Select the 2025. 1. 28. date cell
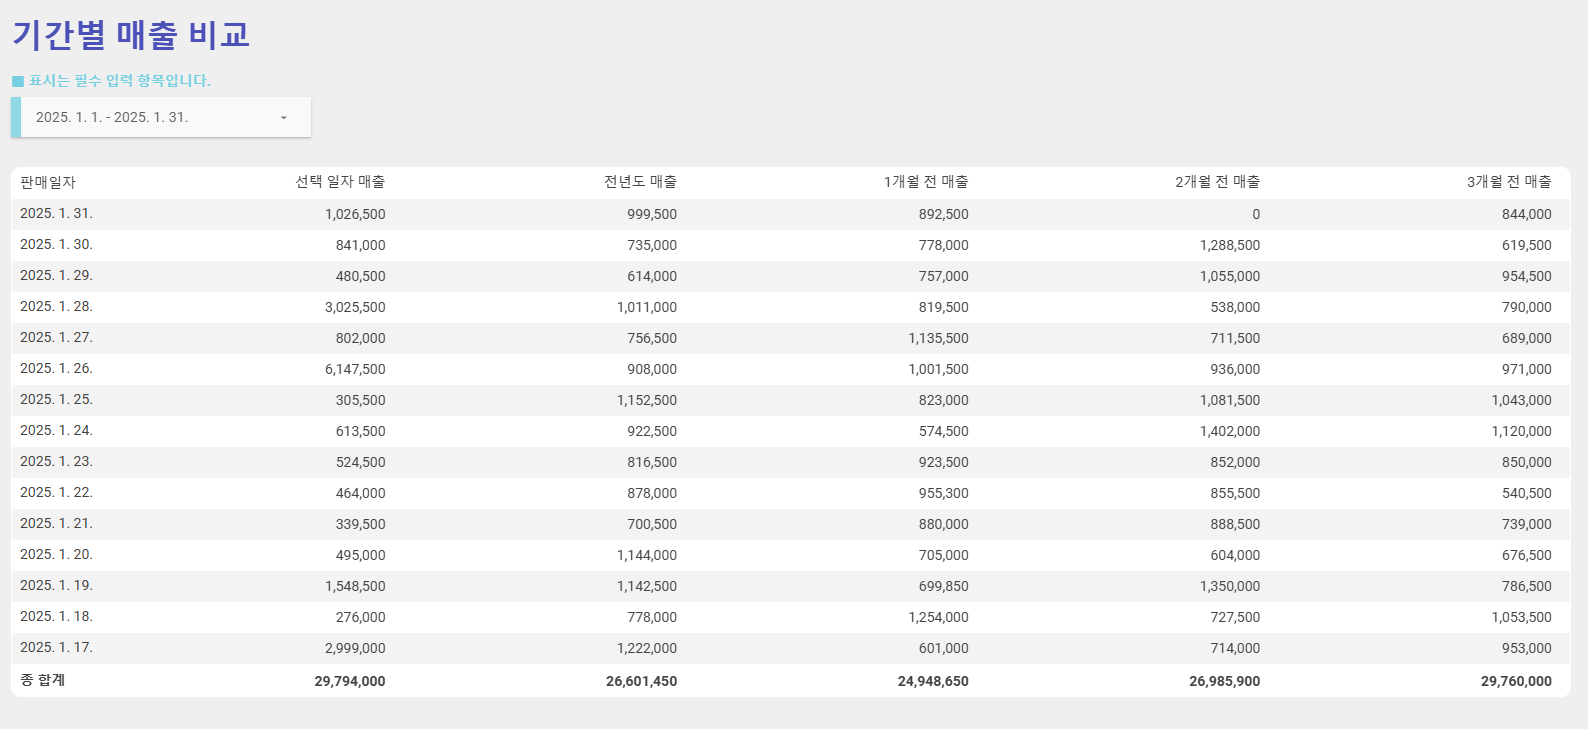Image resolution: width=1588 pixels, height=729 pixels. click(56, 307)
